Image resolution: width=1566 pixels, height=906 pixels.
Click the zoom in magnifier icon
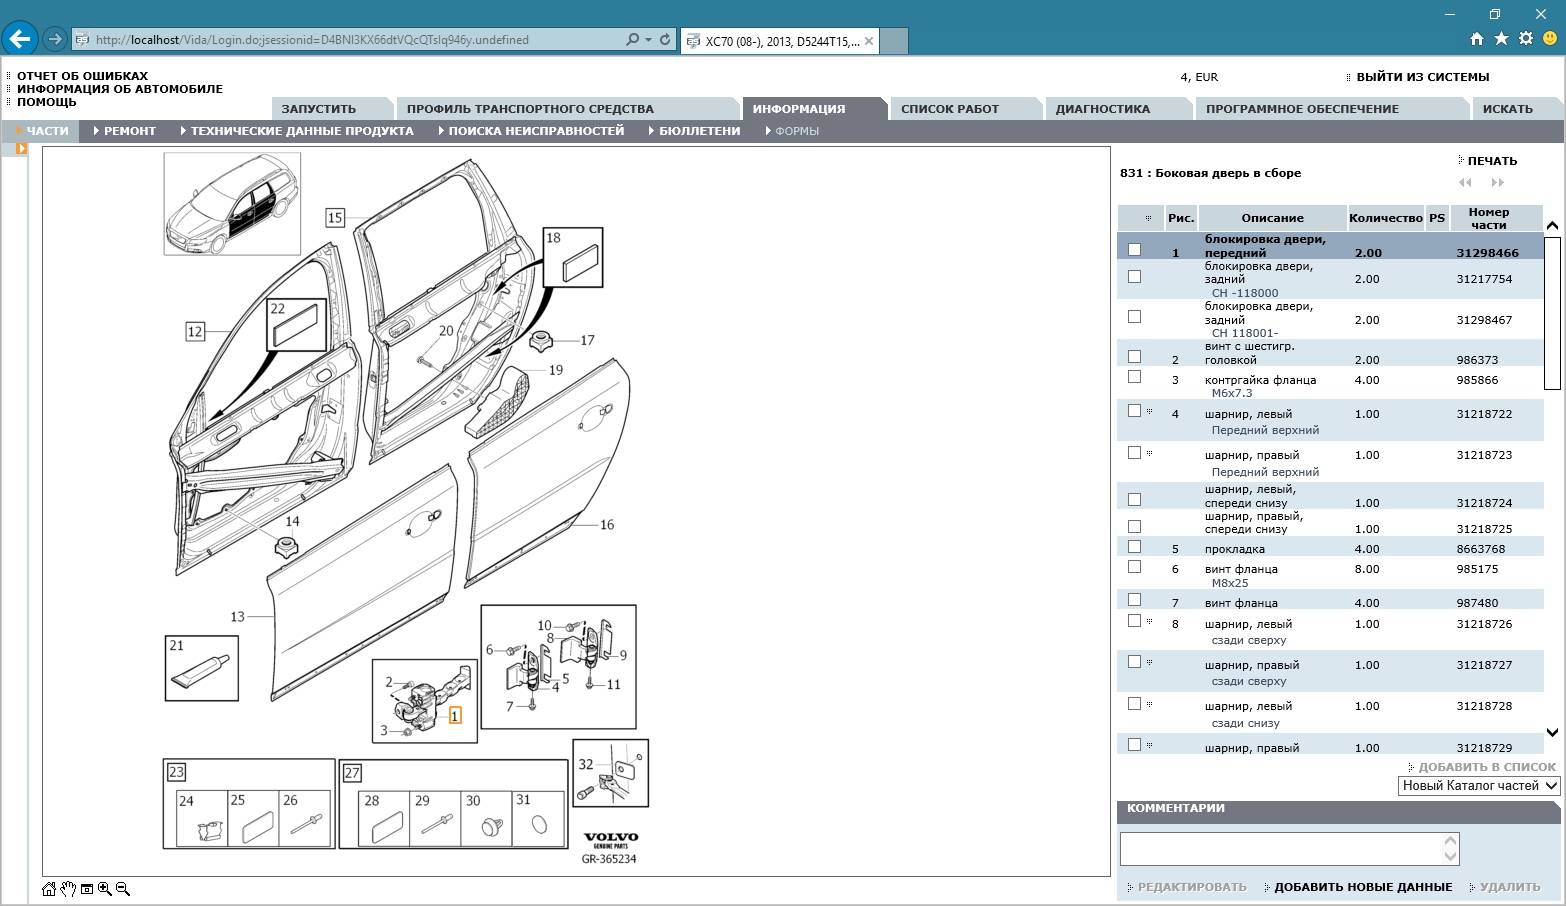[x=105, y=889]
